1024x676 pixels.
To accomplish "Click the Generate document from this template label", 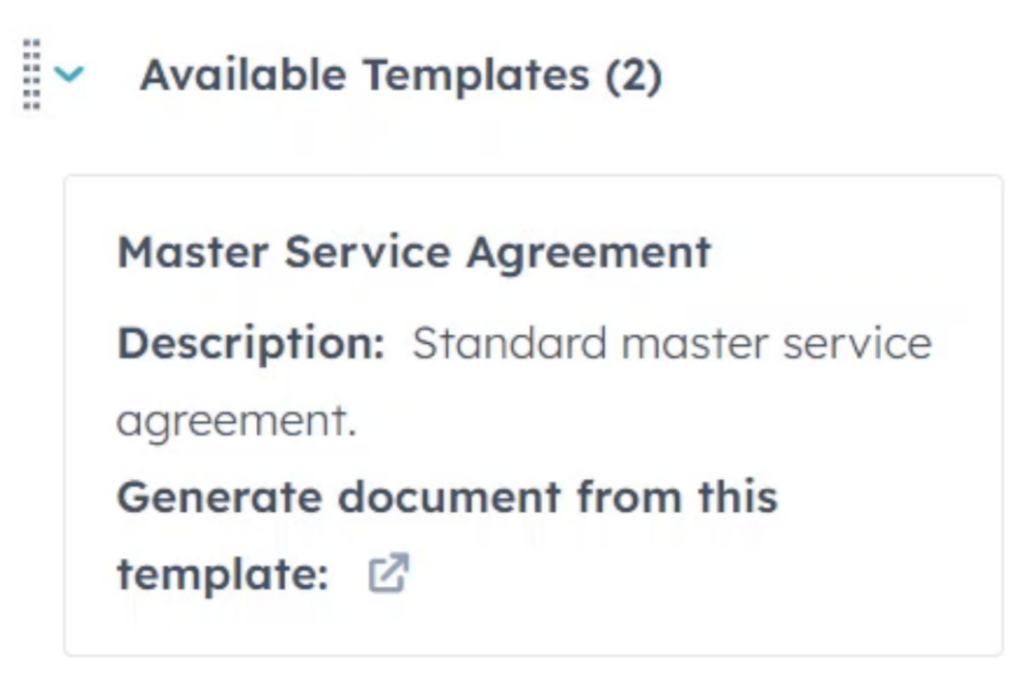I will pyautogui.click(x=447, y=536).
